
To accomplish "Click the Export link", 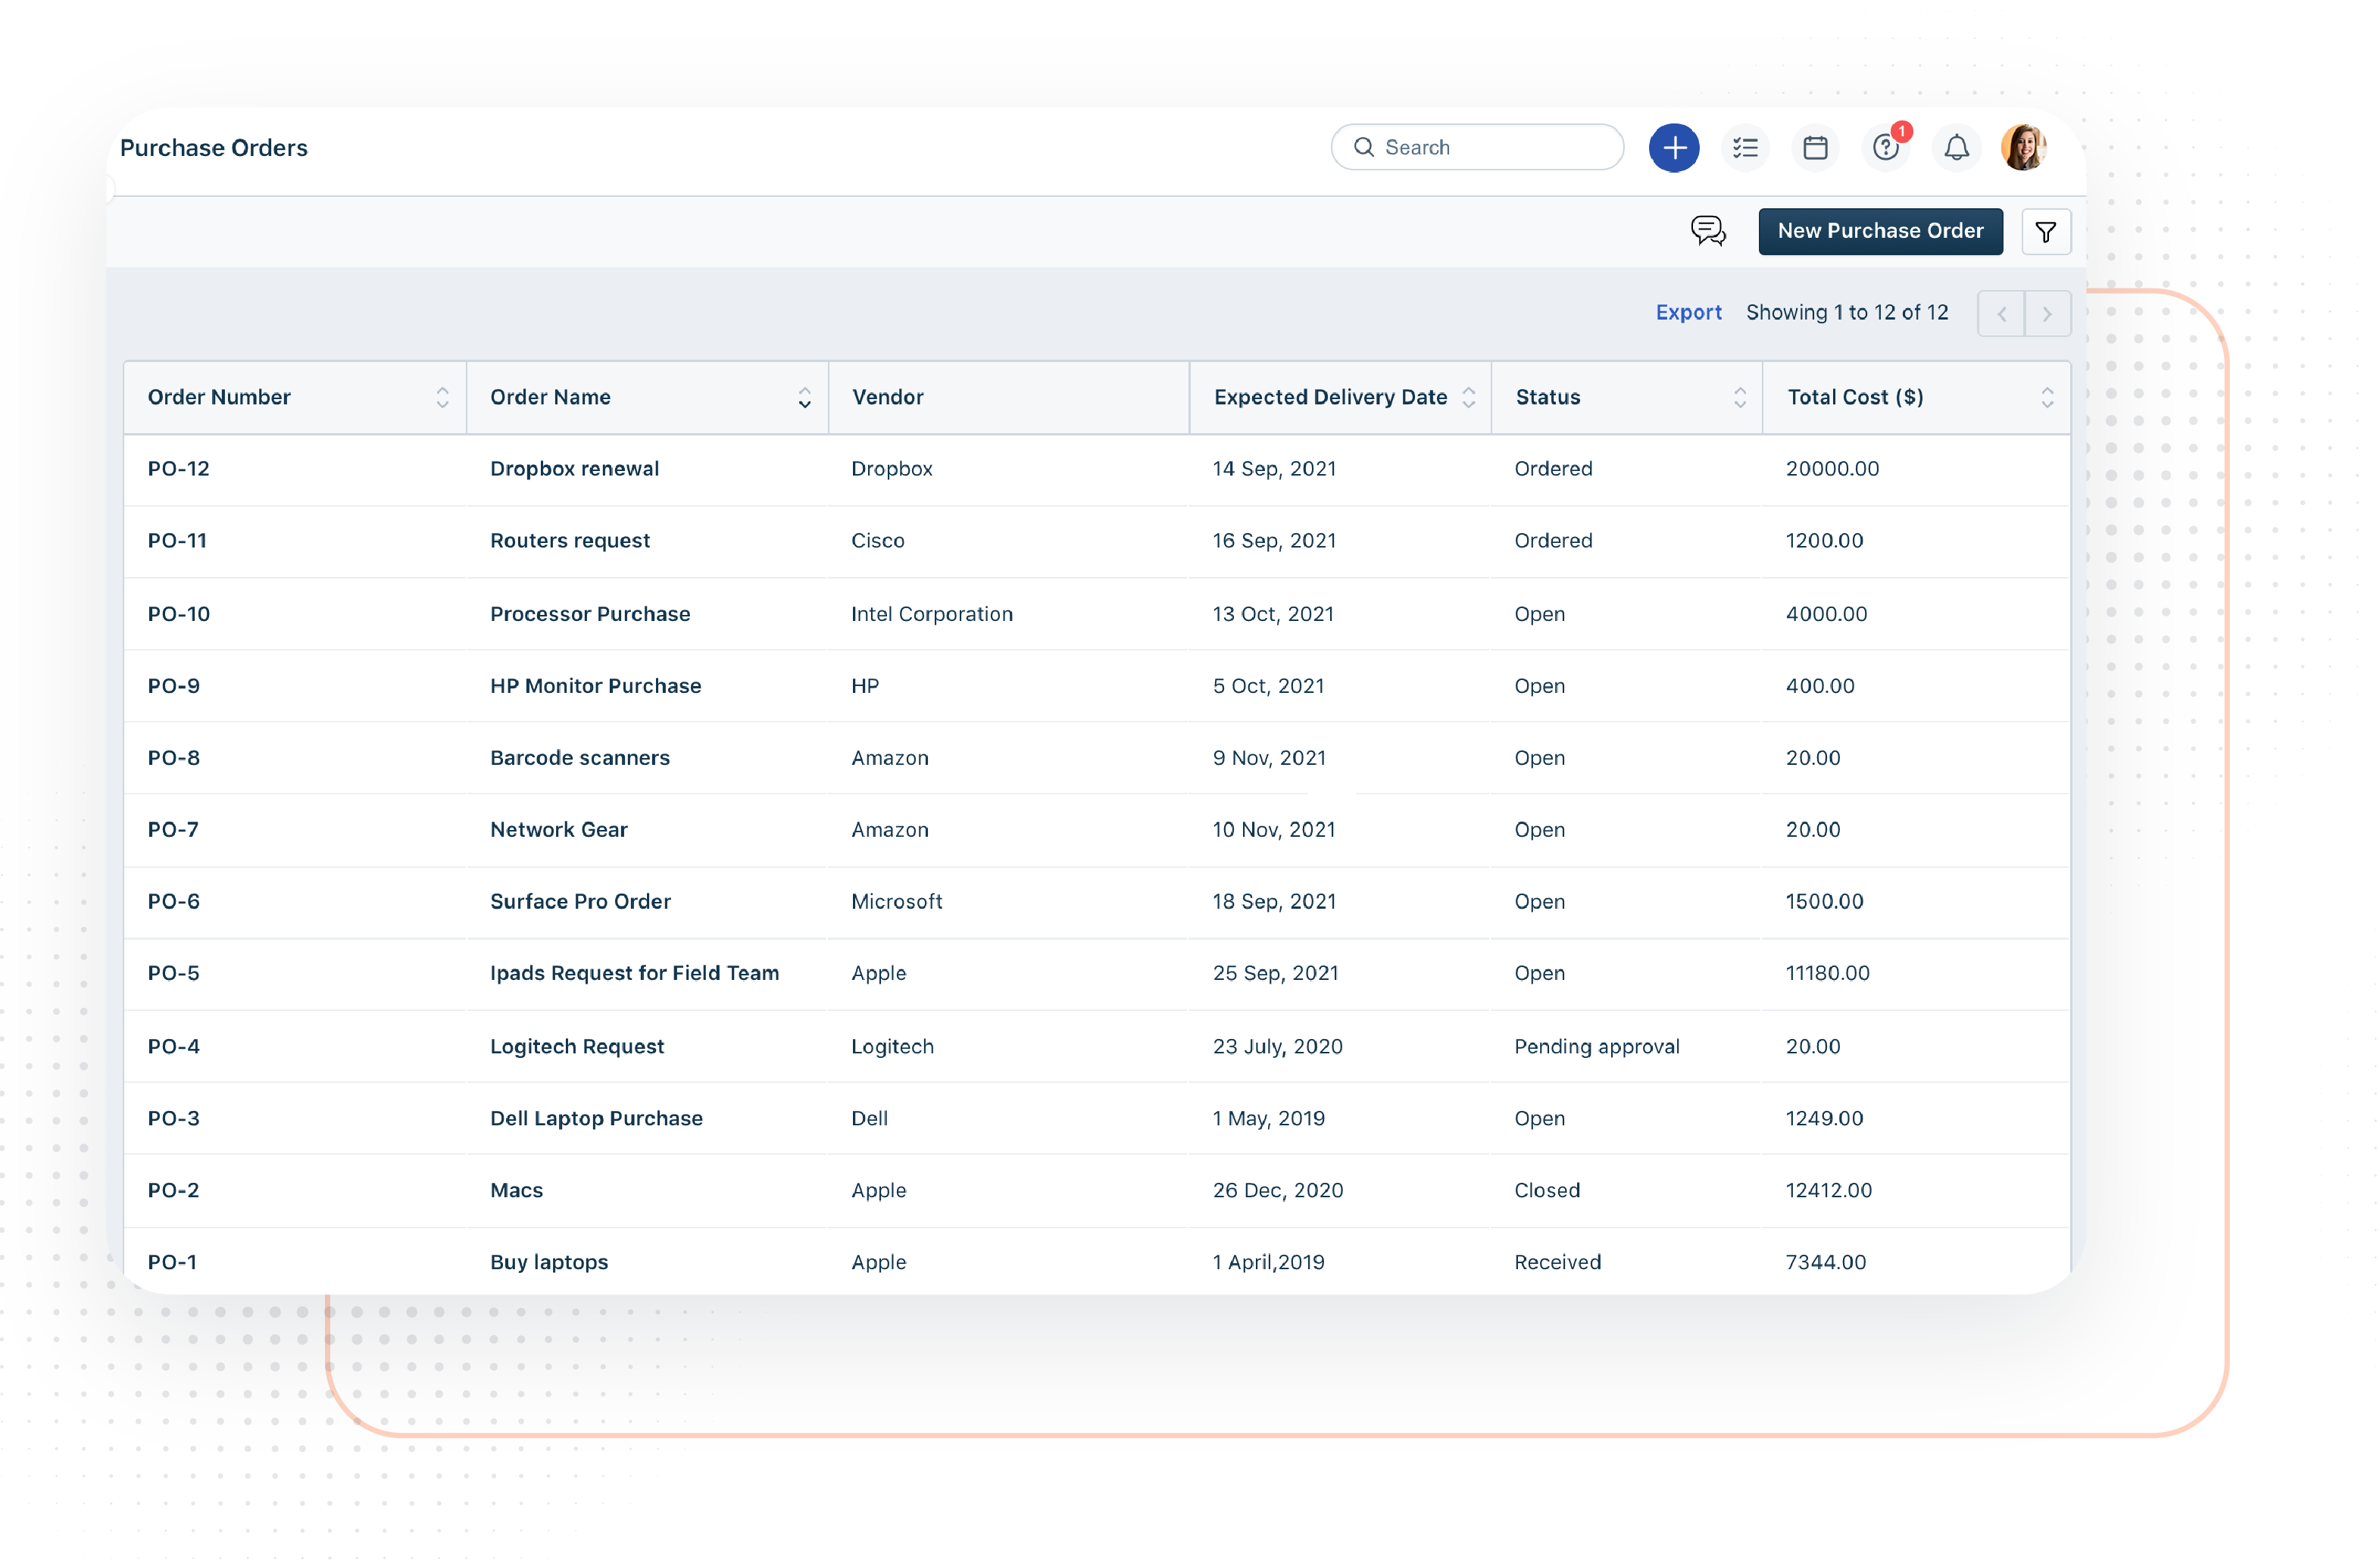I will click(x=1688, y=312).
